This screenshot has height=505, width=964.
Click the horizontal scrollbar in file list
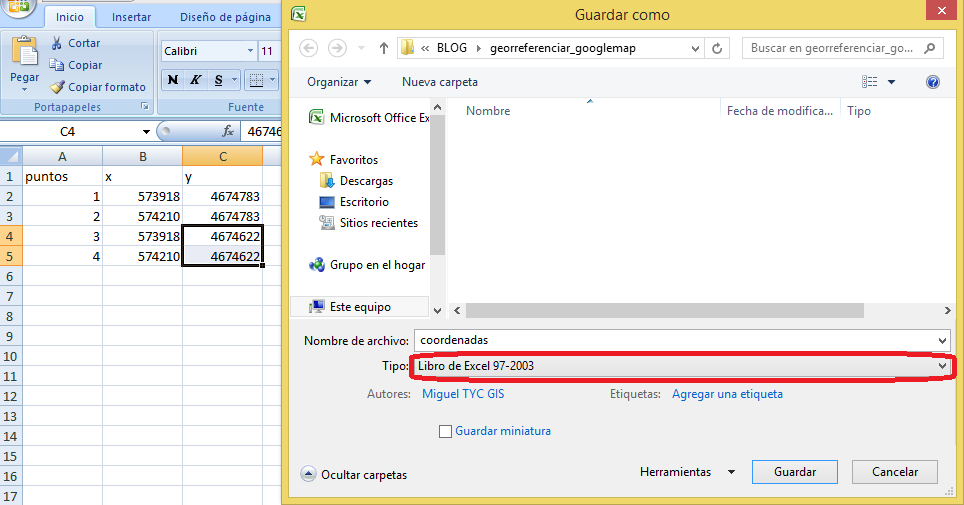(665, 311)
